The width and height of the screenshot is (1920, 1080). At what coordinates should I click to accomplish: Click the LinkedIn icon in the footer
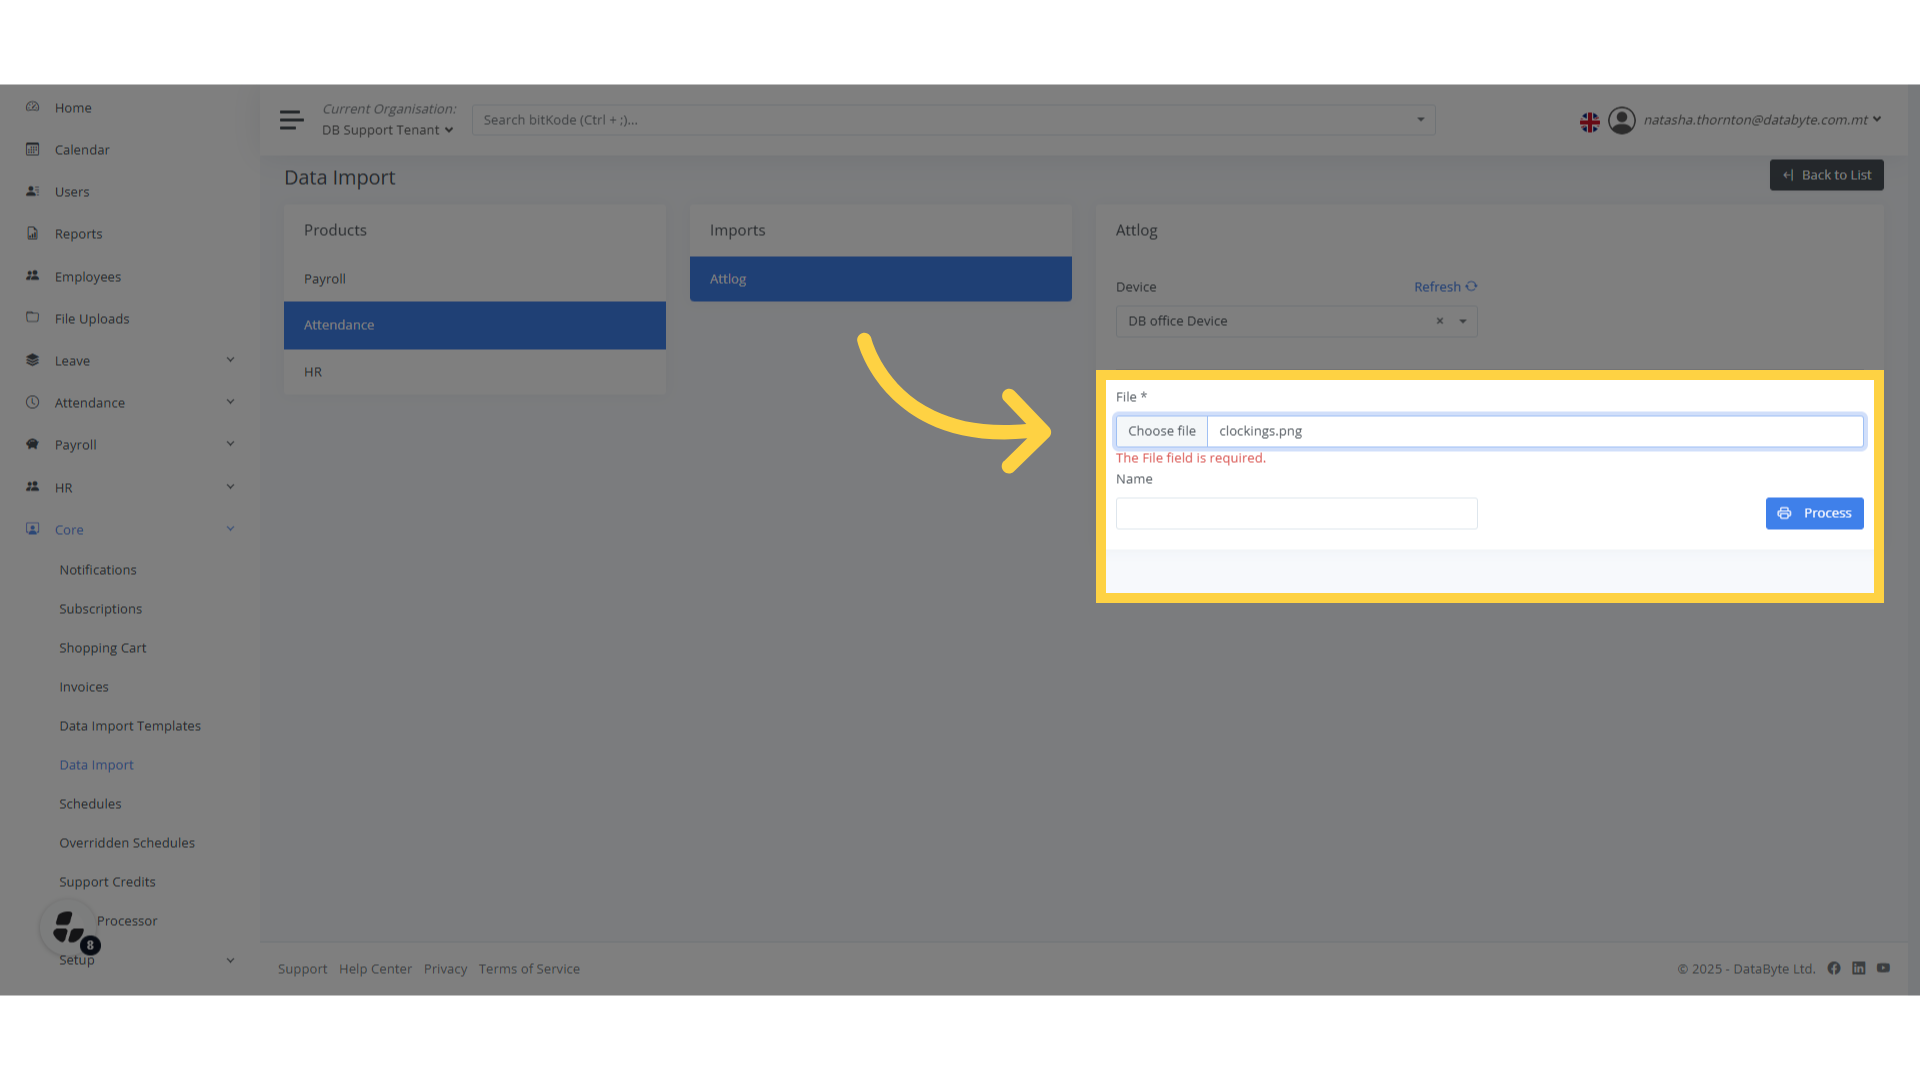(x=1859, y=968)
